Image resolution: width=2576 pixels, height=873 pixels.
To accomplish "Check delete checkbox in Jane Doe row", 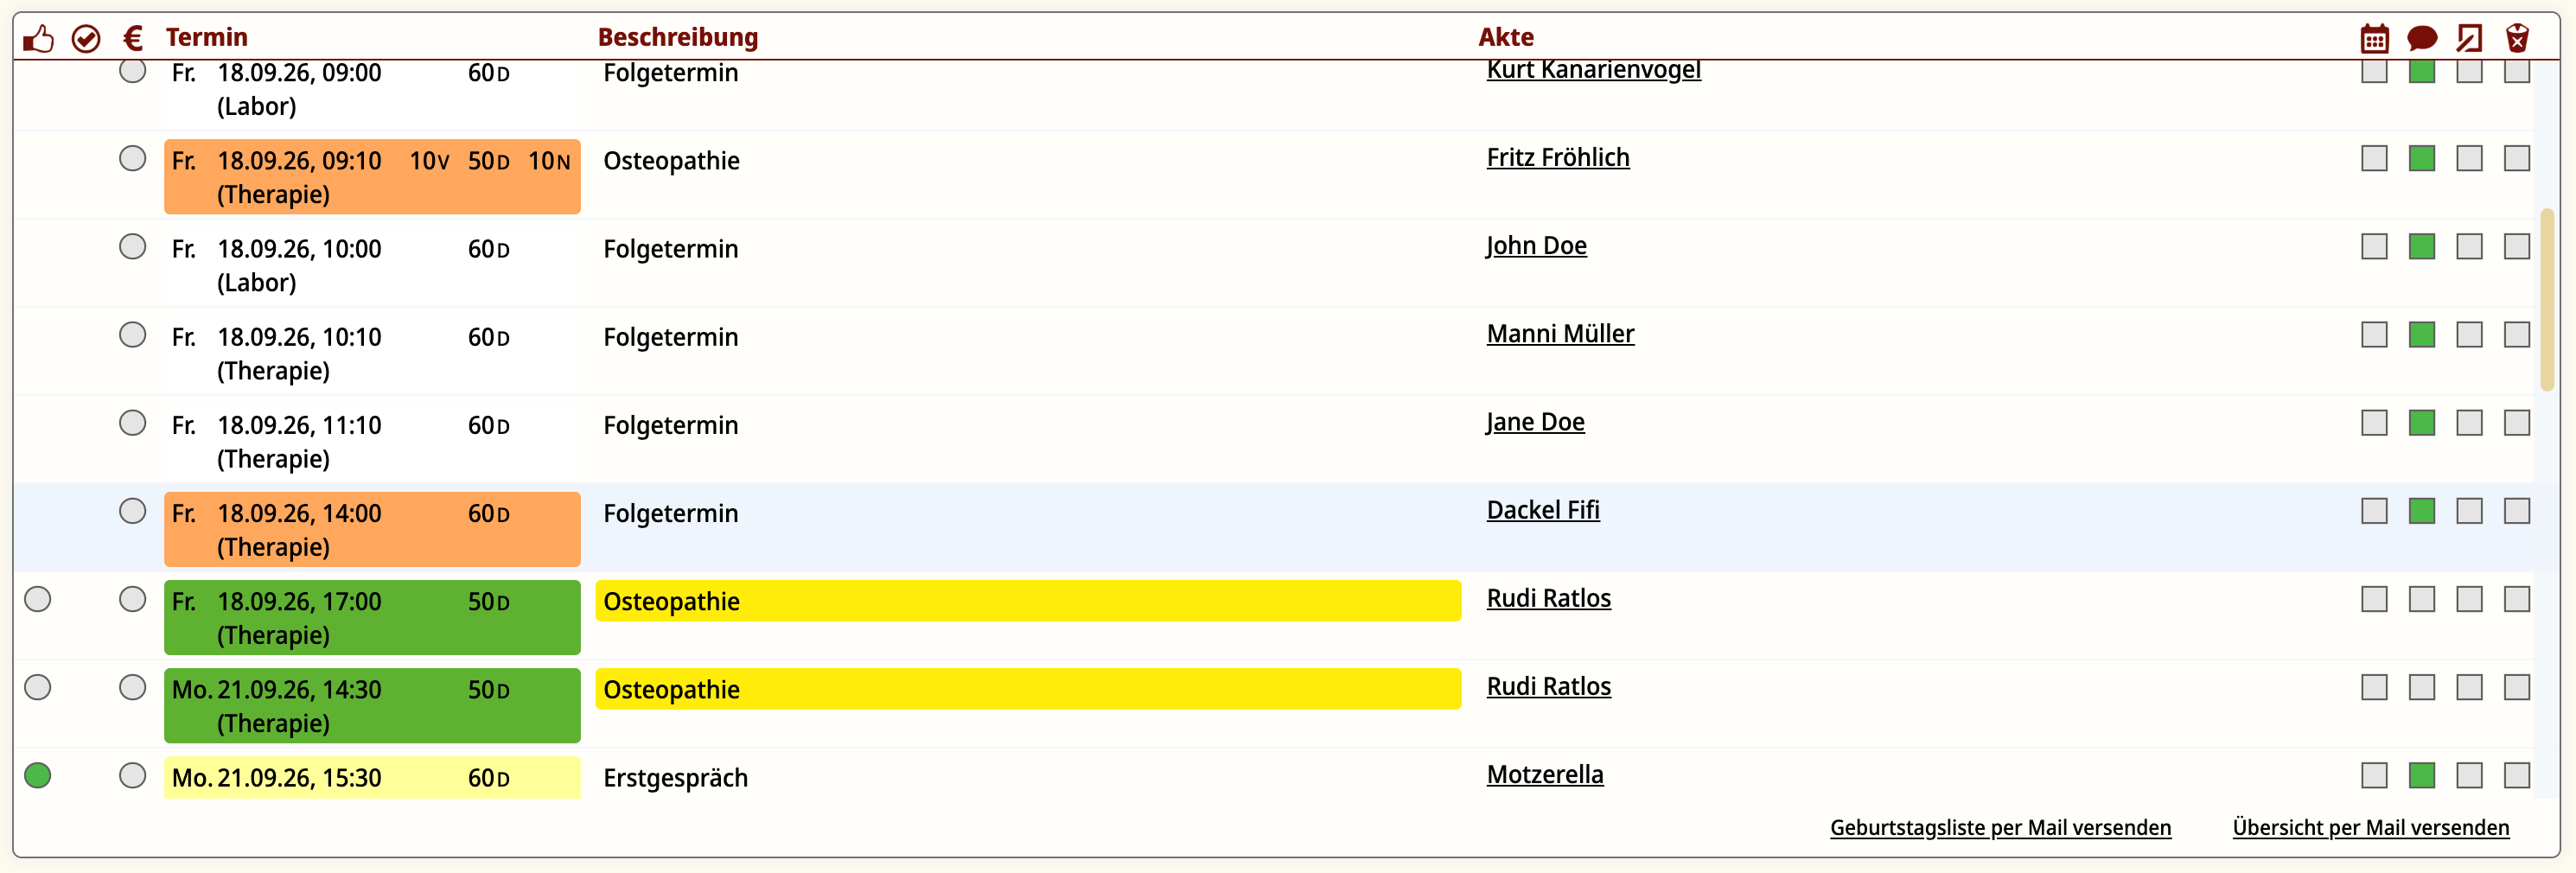I will coord(2517,423).
